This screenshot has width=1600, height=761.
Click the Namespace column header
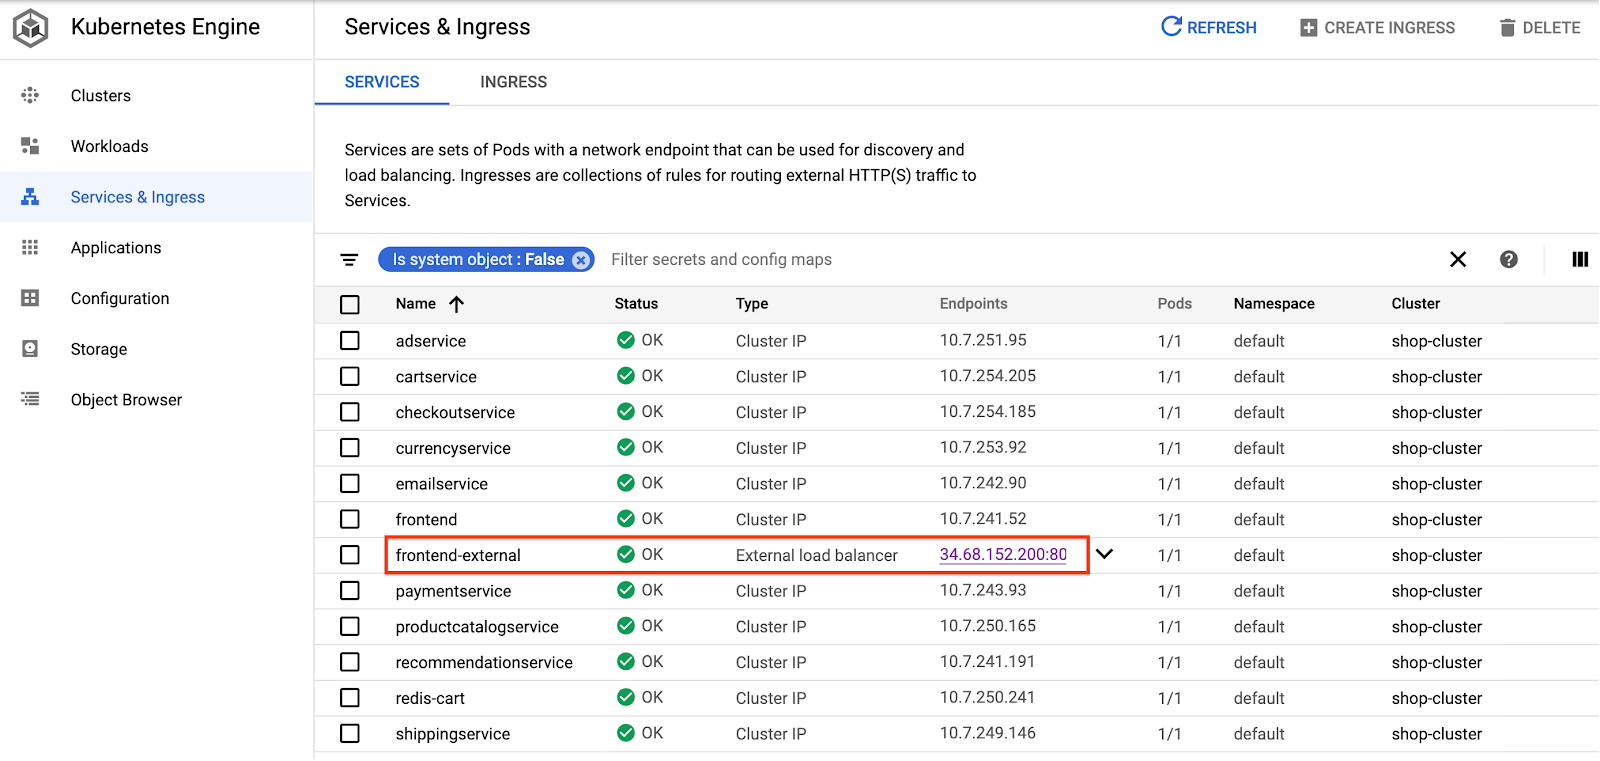[x=1274, y=304]
